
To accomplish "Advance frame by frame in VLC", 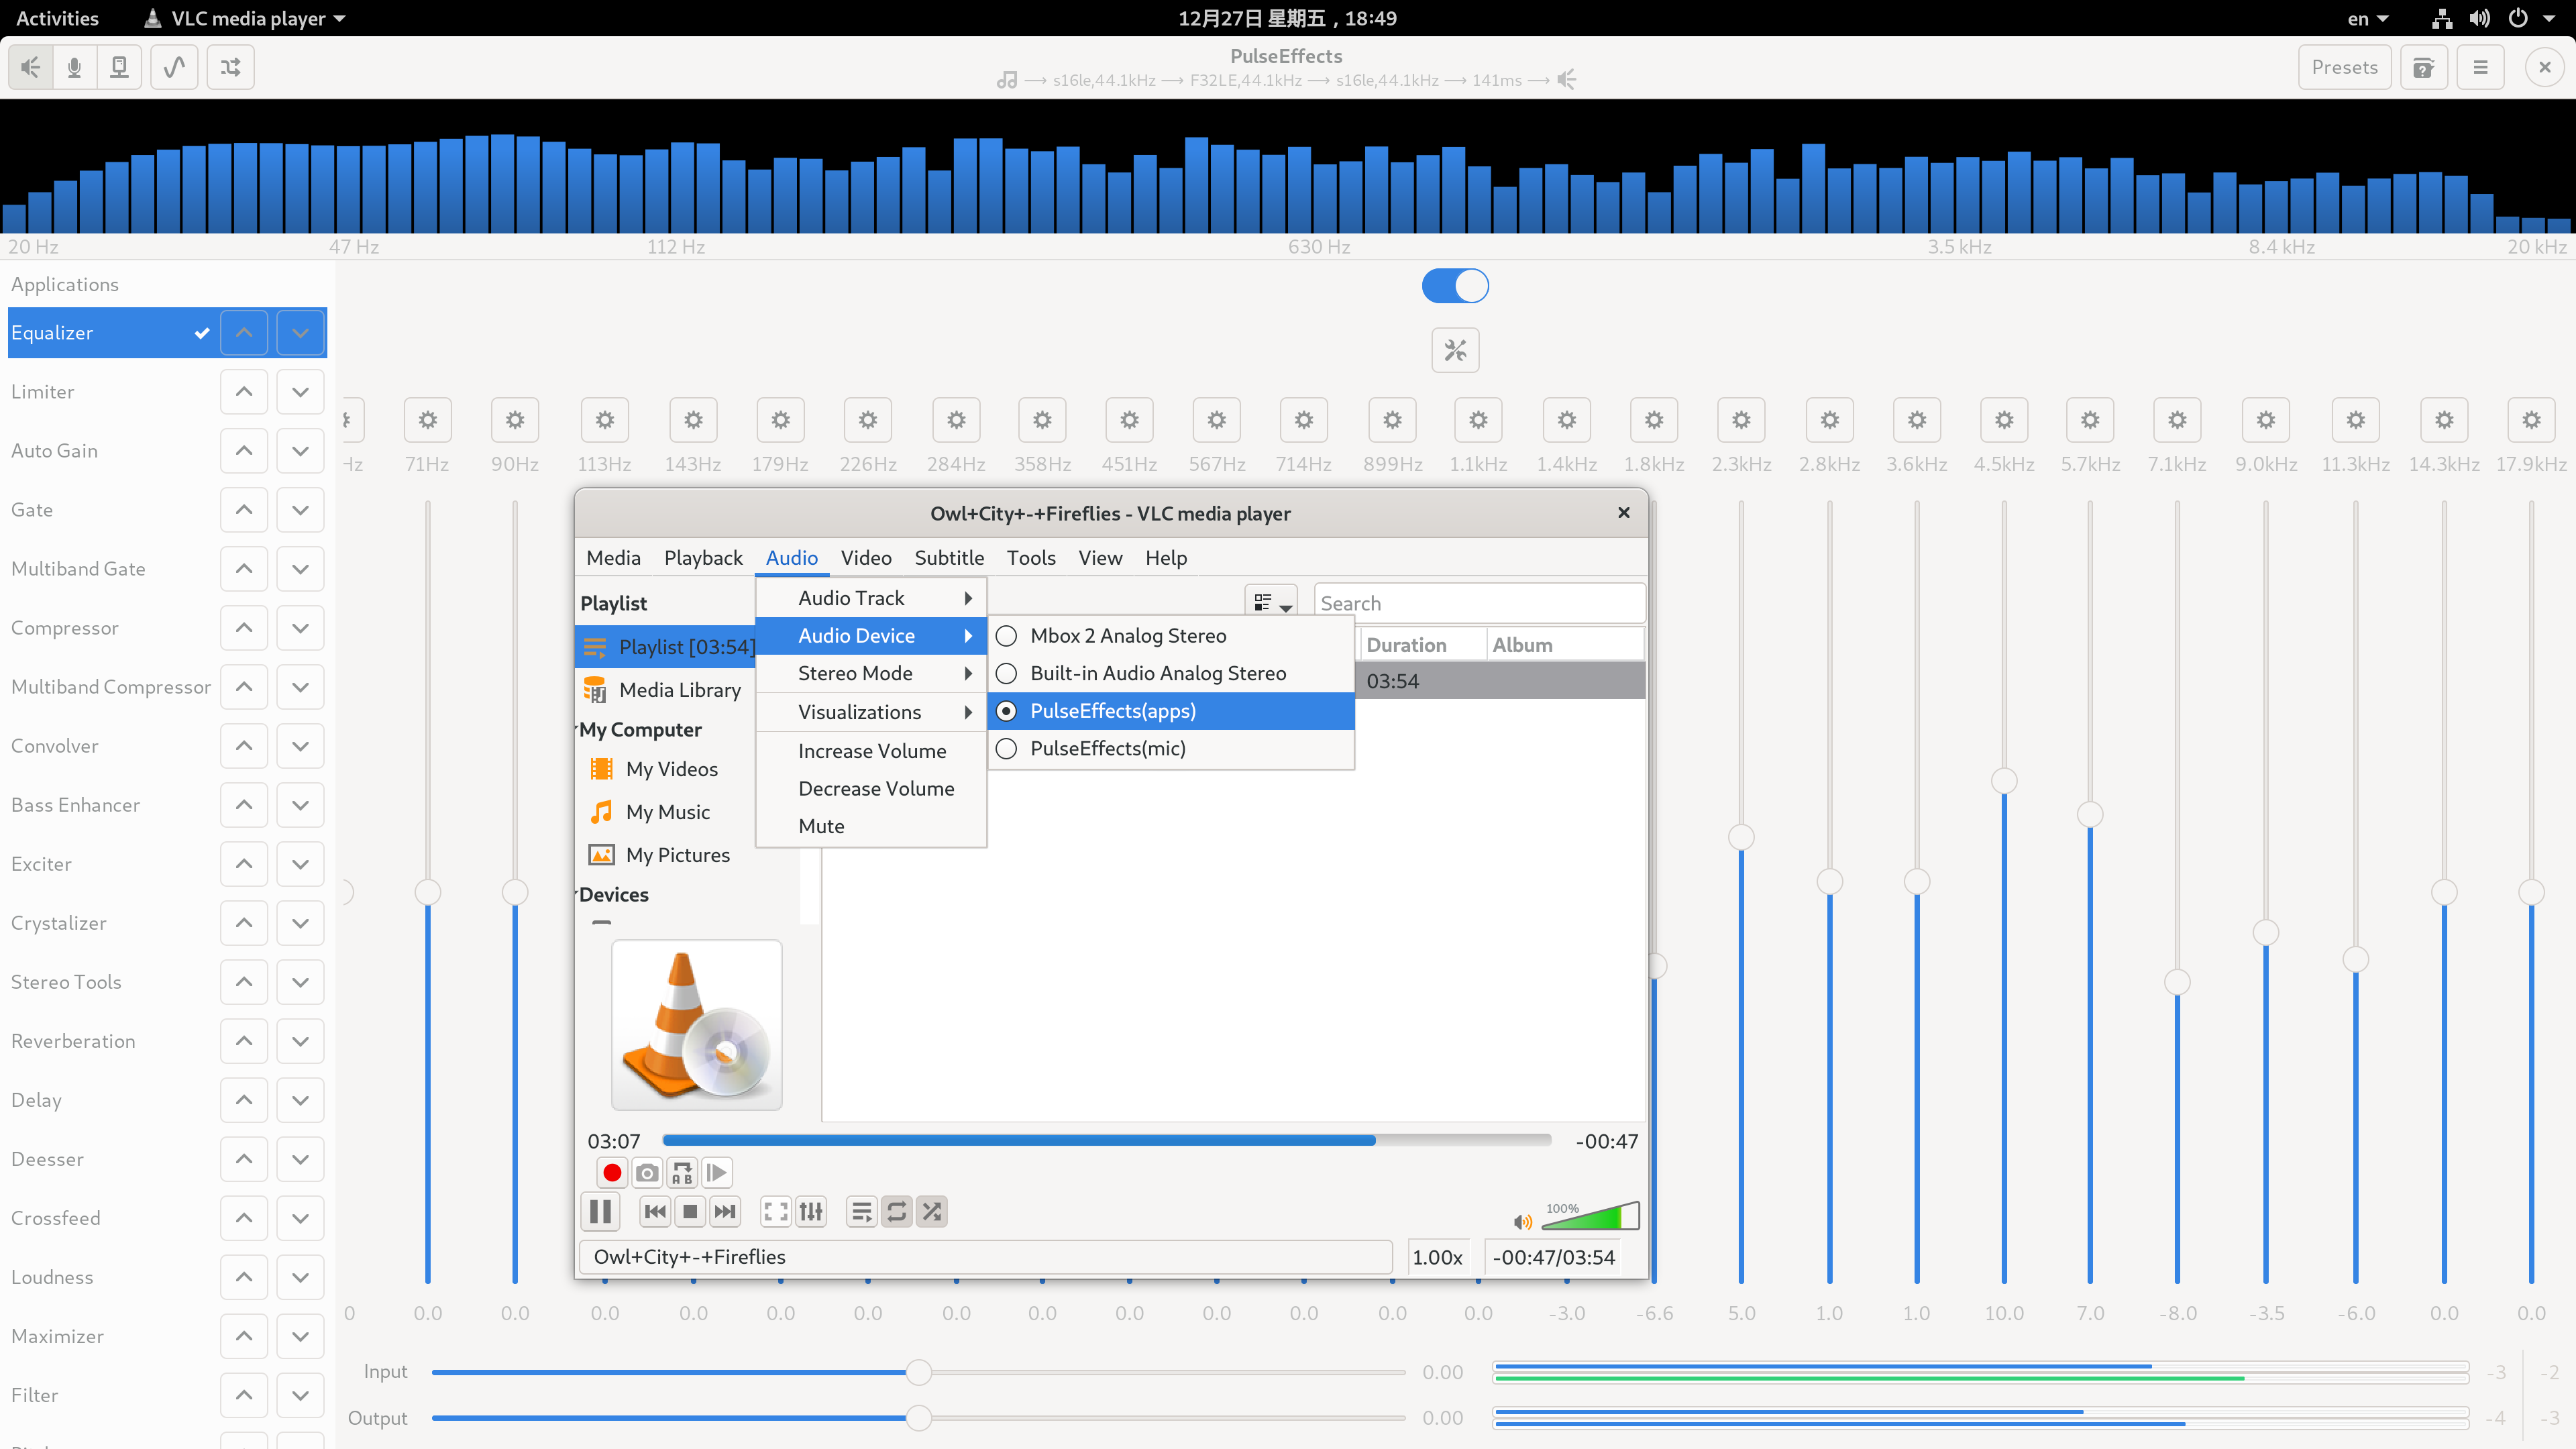I will pos(716,1172).
